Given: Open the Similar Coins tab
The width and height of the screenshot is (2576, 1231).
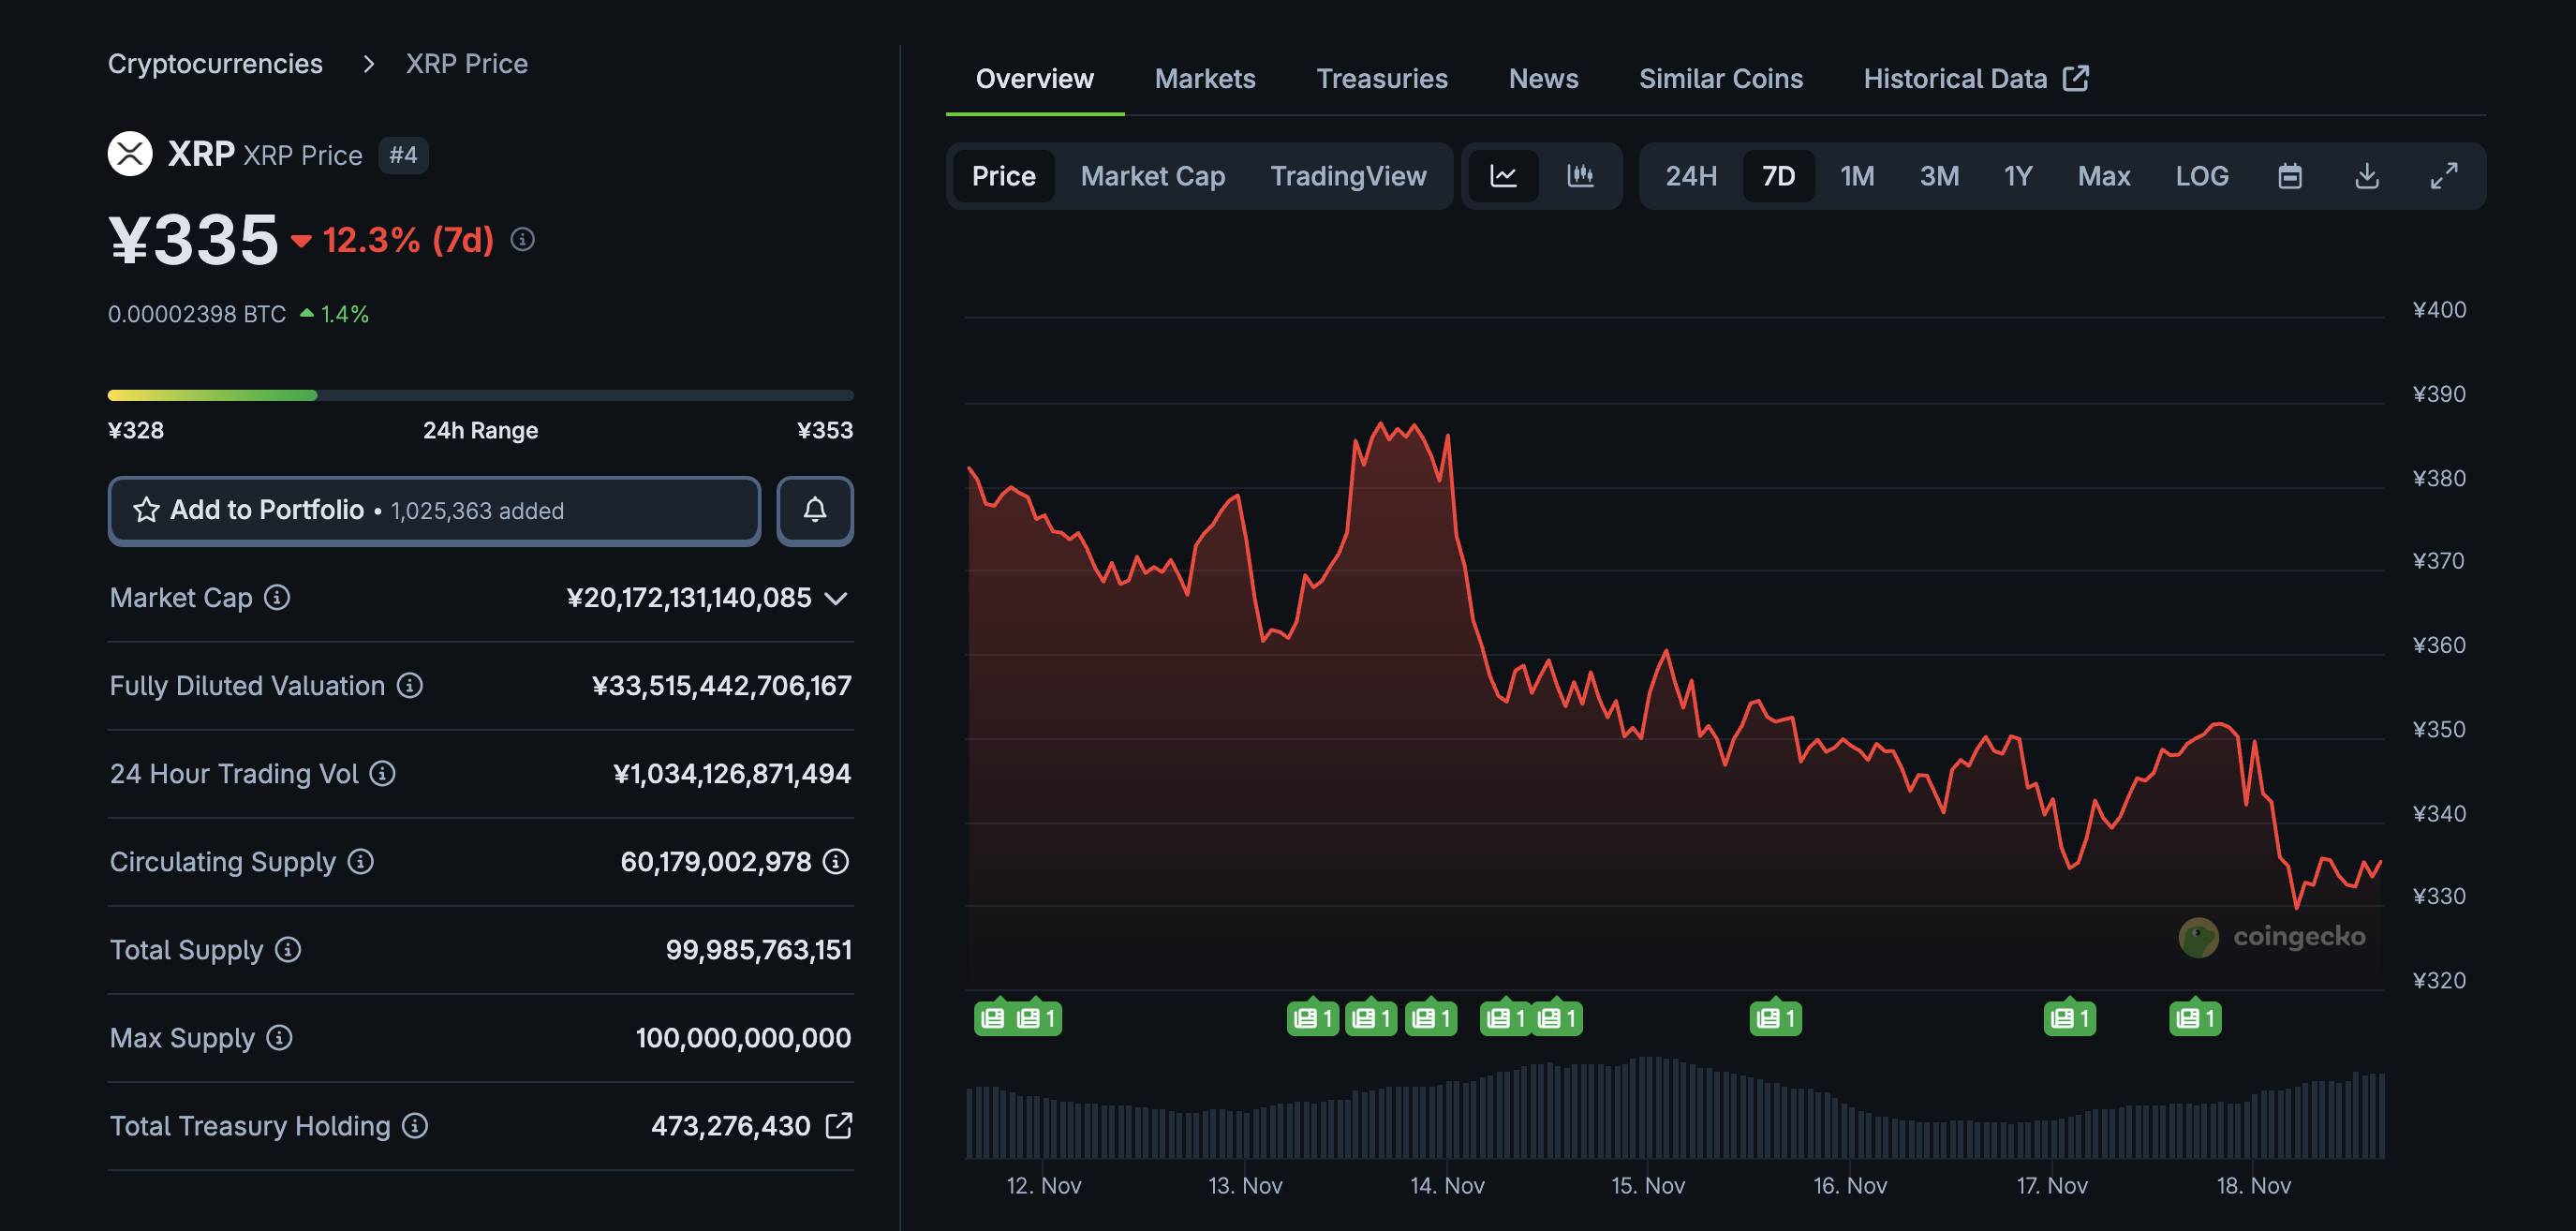Looking at the screenshot, I should tap(1720, 78).
